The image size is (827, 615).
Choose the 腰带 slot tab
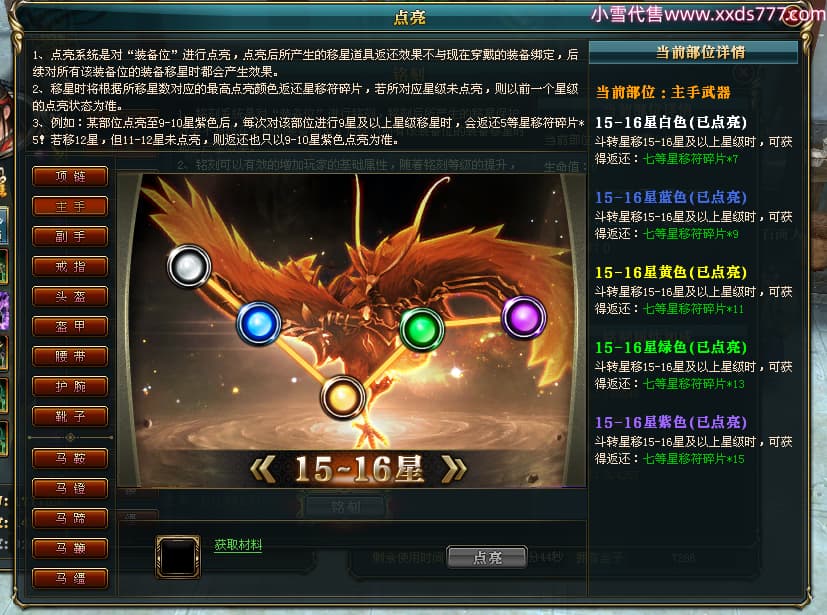point(70,357)
